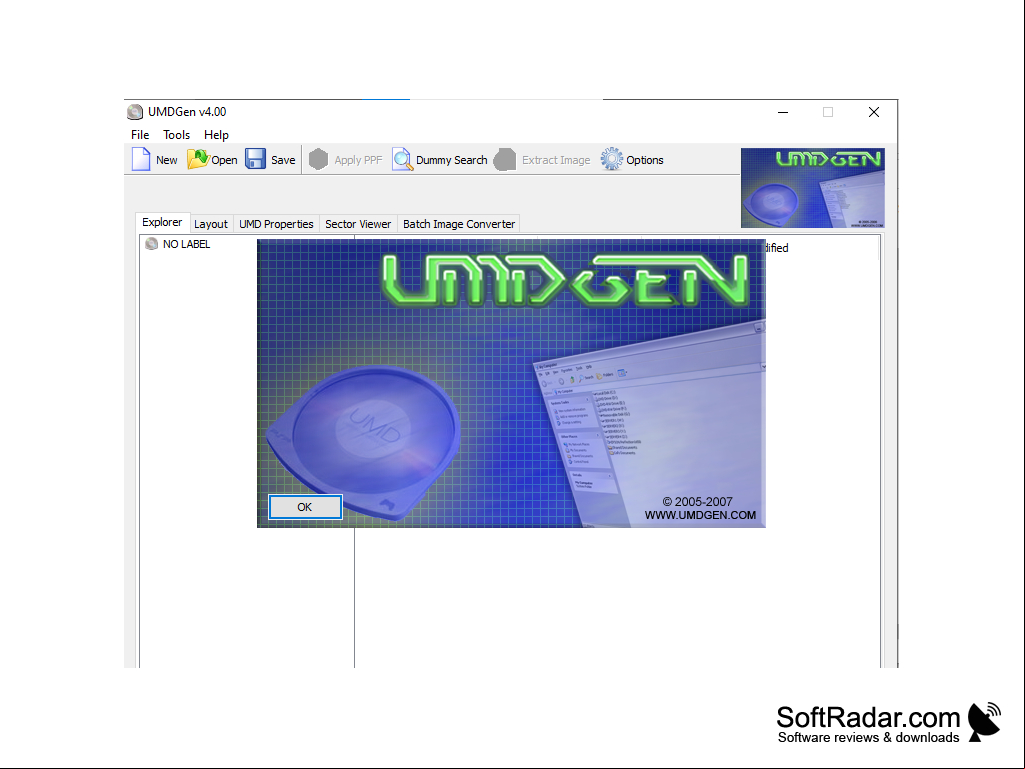Select the NO LABEL tree entry

click(x=186, y=244)
